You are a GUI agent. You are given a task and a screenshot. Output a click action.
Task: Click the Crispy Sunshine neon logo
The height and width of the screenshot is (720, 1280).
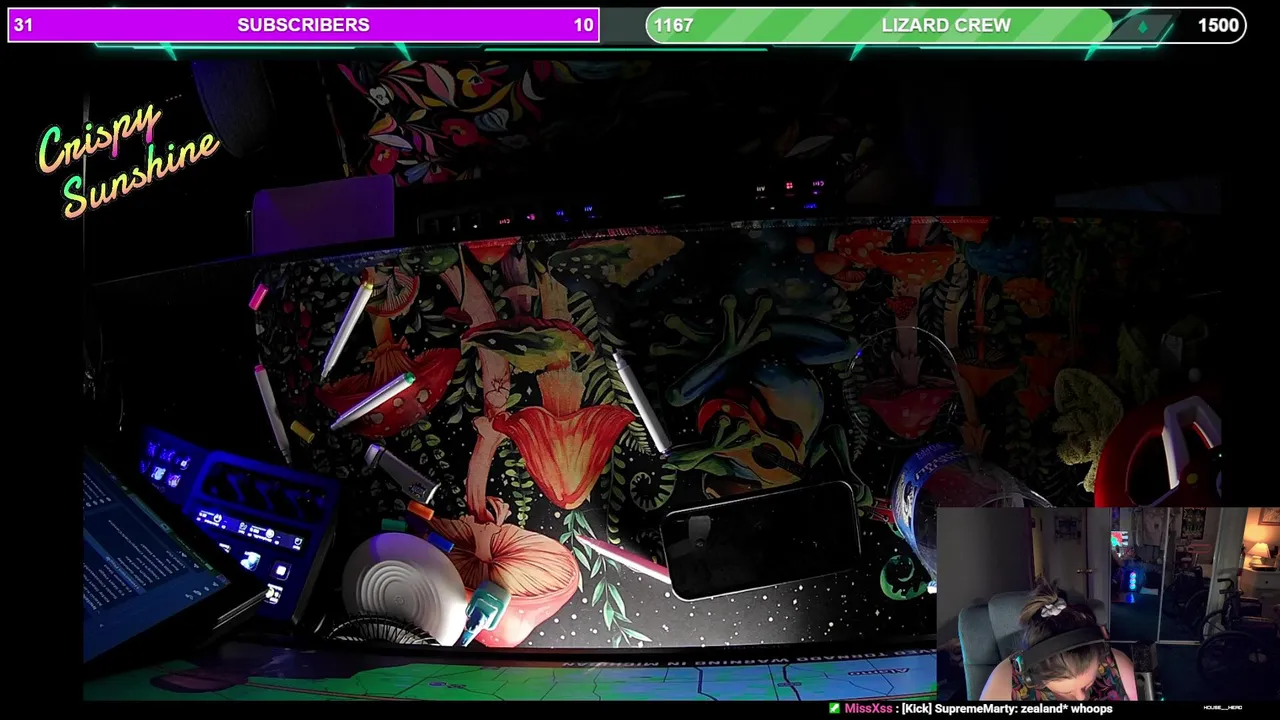click(128, 160)
